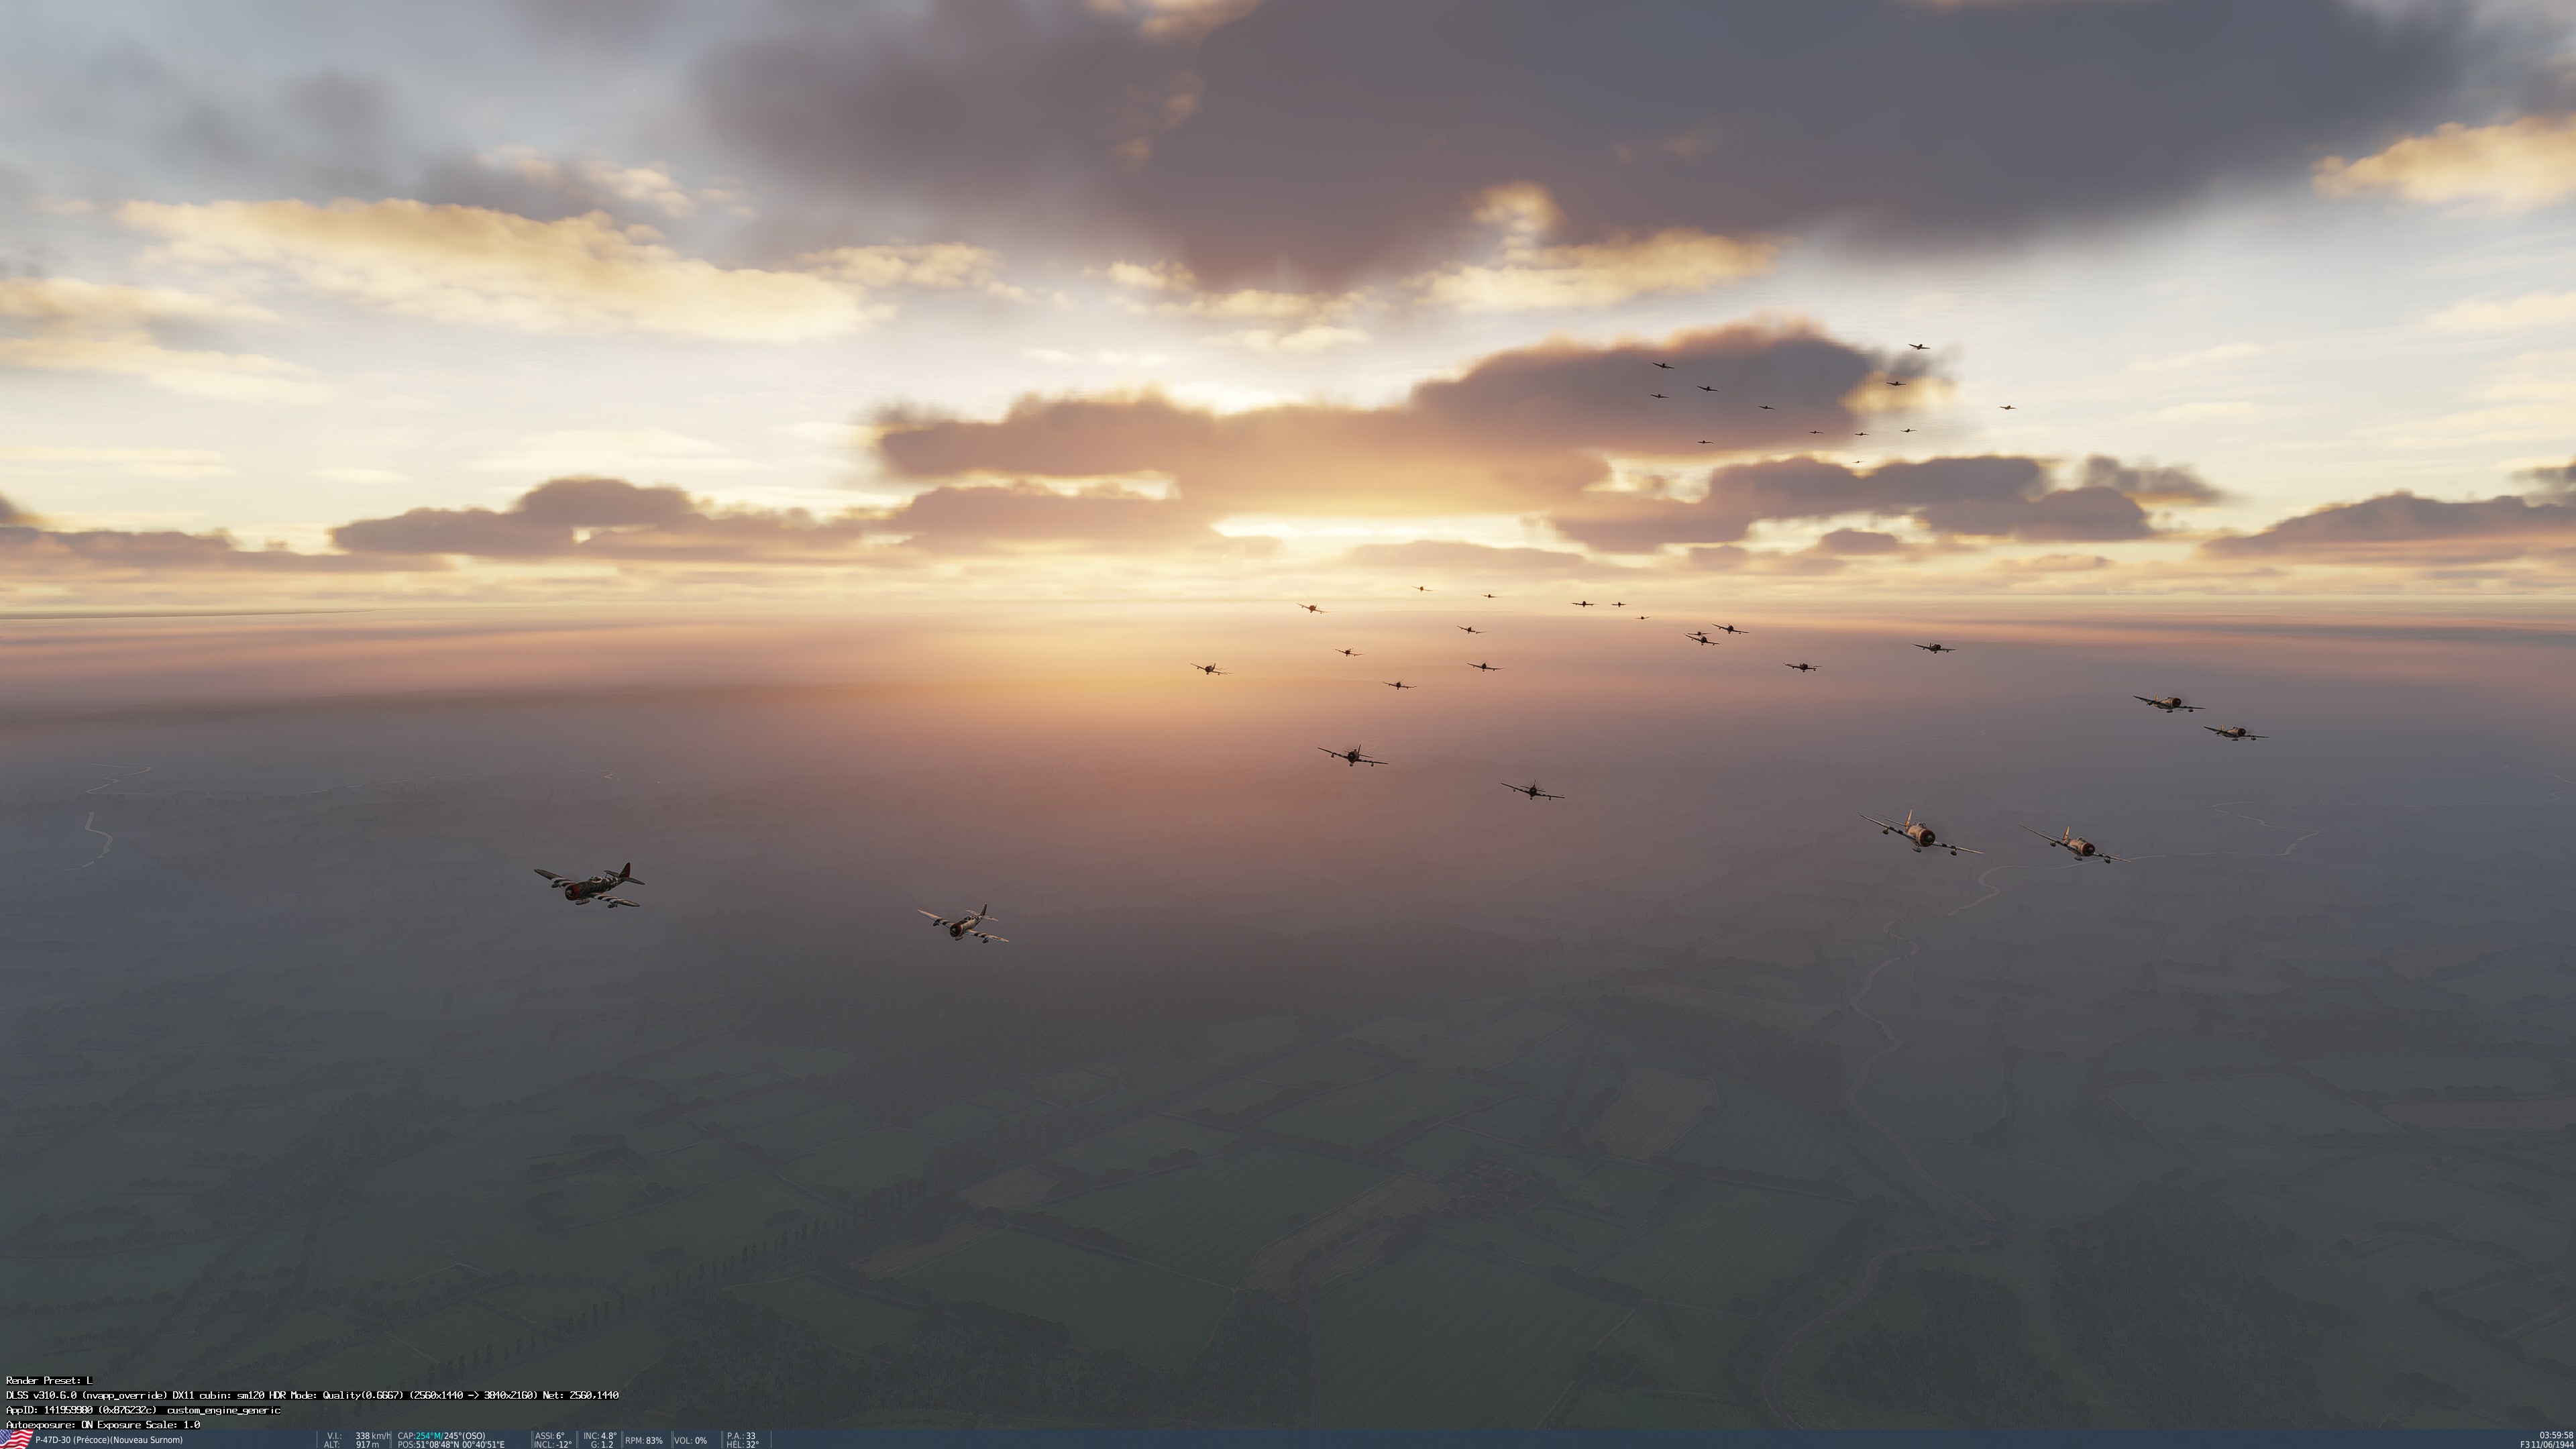The height and width of the screenshot is (1449, 2576).
Task: Click the Render Preset: L overlay text
Action: pyautogui.click(x=48, y=1380)
